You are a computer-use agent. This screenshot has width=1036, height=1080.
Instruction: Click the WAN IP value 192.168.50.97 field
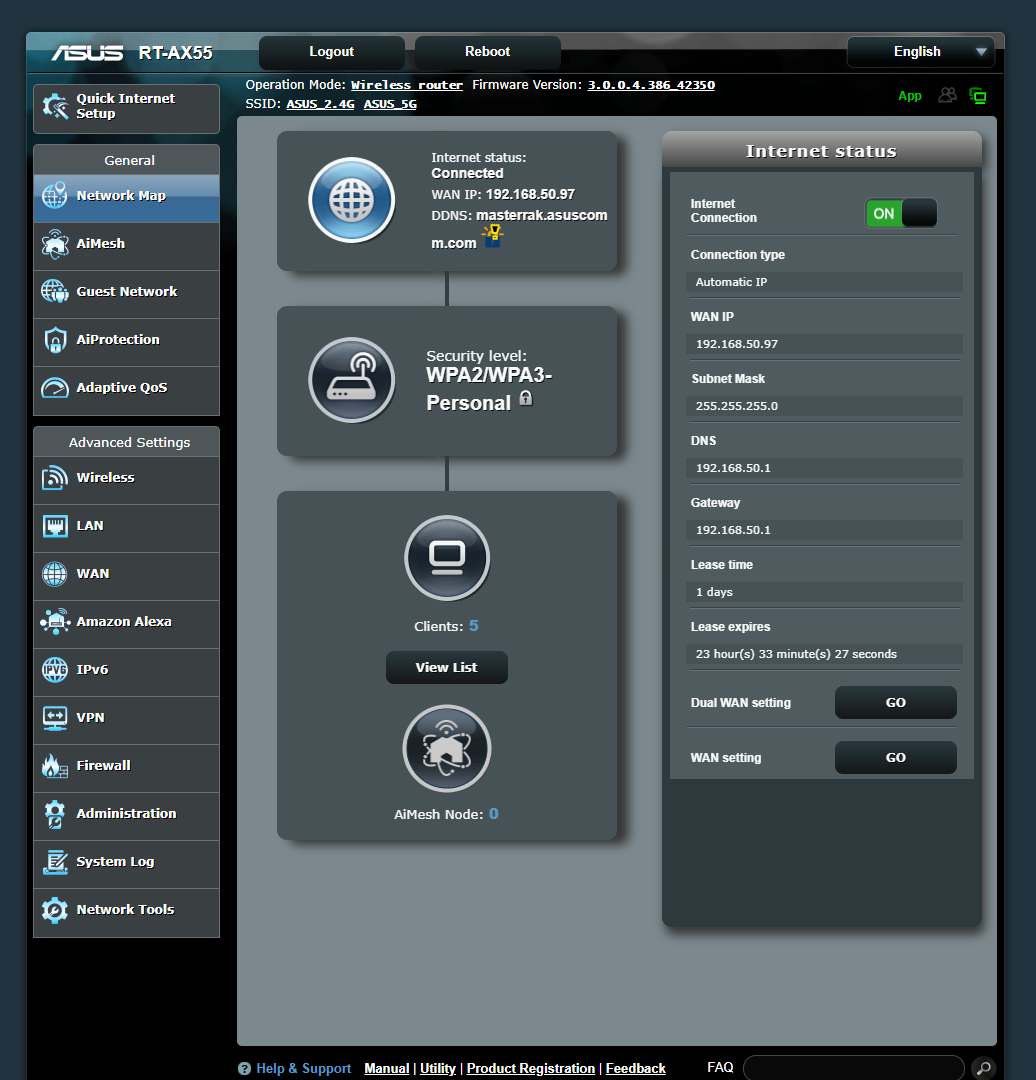pyautogui.click(x=824, y=344)
